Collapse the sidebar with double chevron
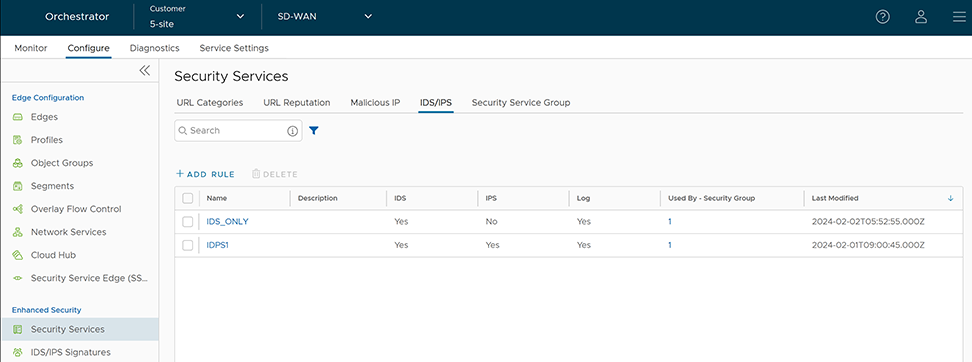Viewport: 972px width, 362px height. (x=144, y=71)
